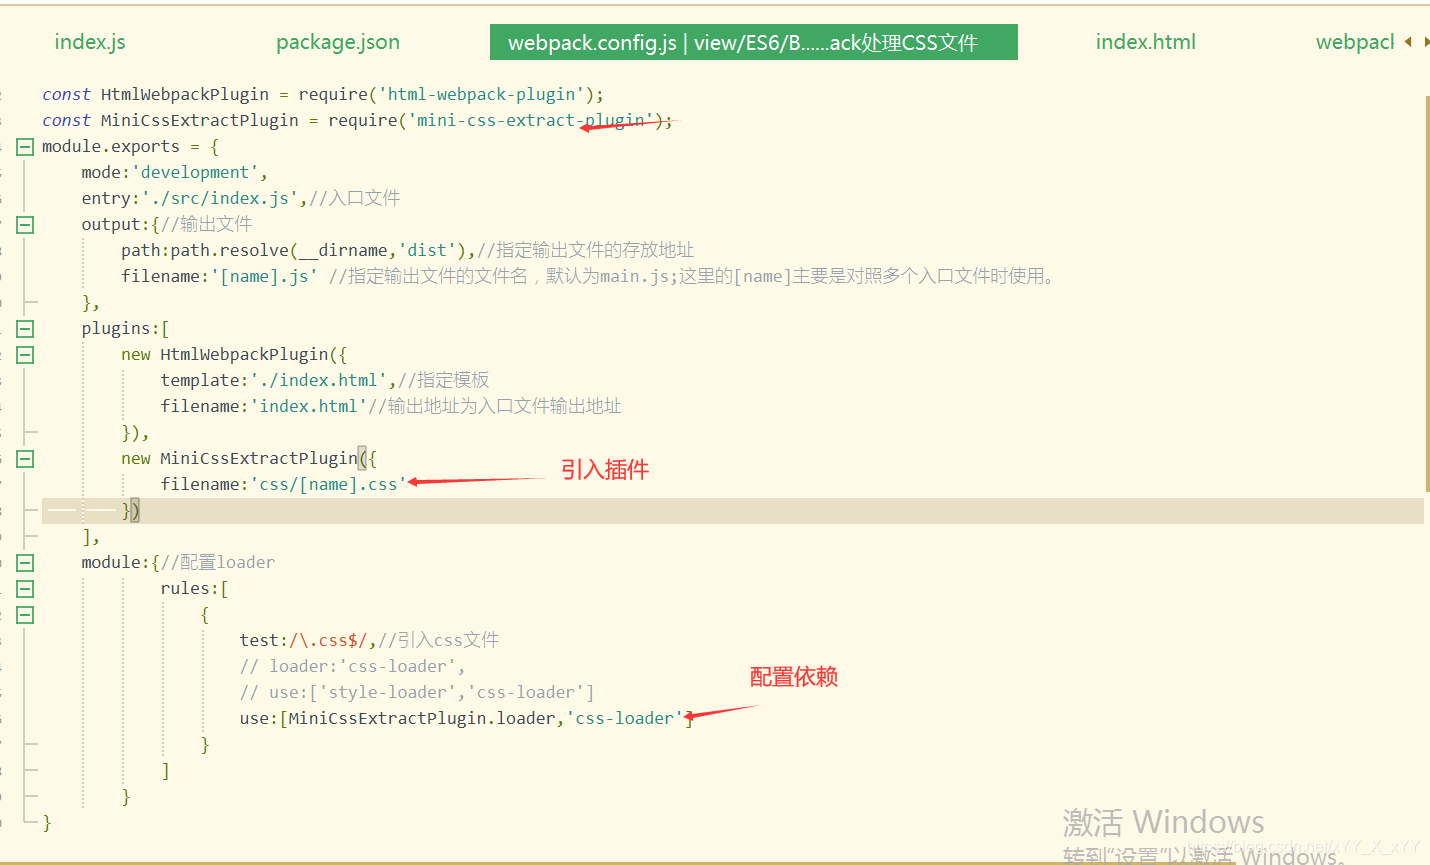Click the commented use:['style-loader','css-loader'] line
The height and width of the screenshot is (865, 1430).
(x=417, y=692)
